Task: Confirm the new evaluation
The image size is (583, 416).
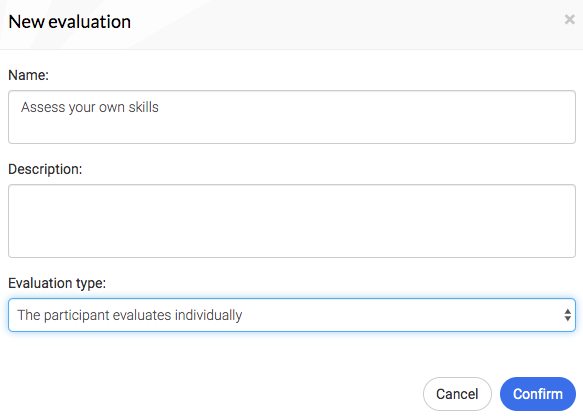Action: point(538,394)
